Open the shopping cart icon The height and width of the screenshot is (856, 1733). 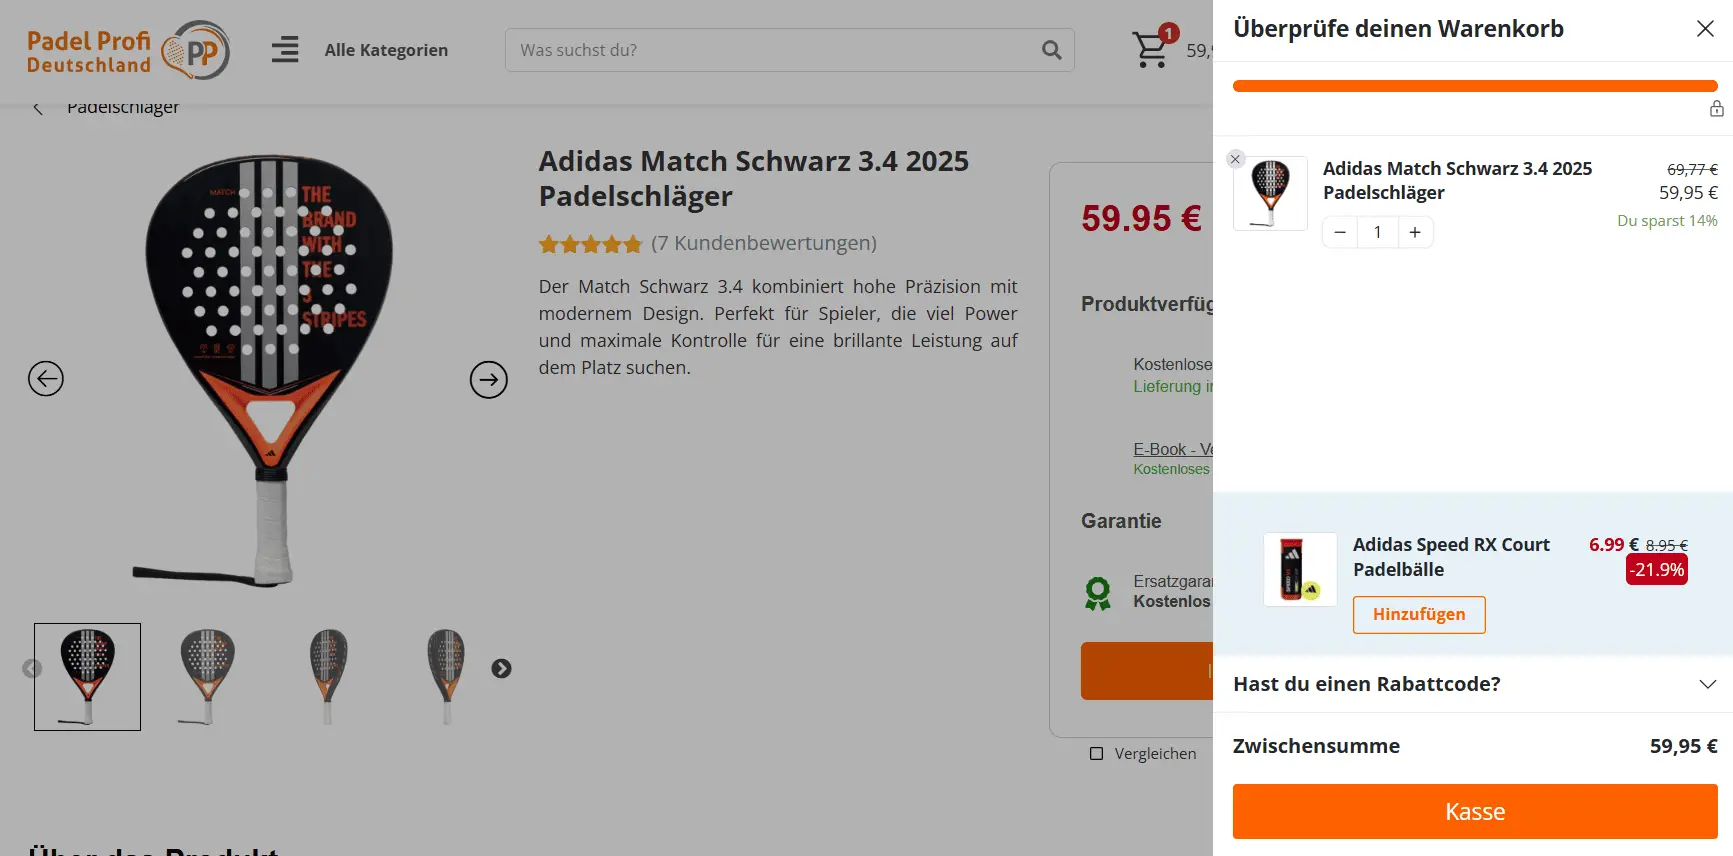pyautogui.click(x=1151, y=49)
